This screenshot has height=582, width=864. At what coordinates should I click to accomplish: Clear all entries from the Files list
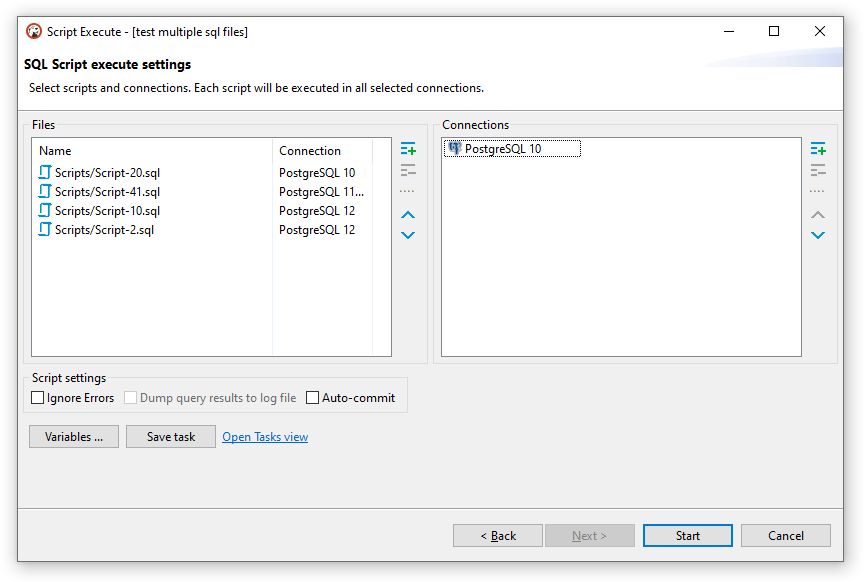coord(407,189)
